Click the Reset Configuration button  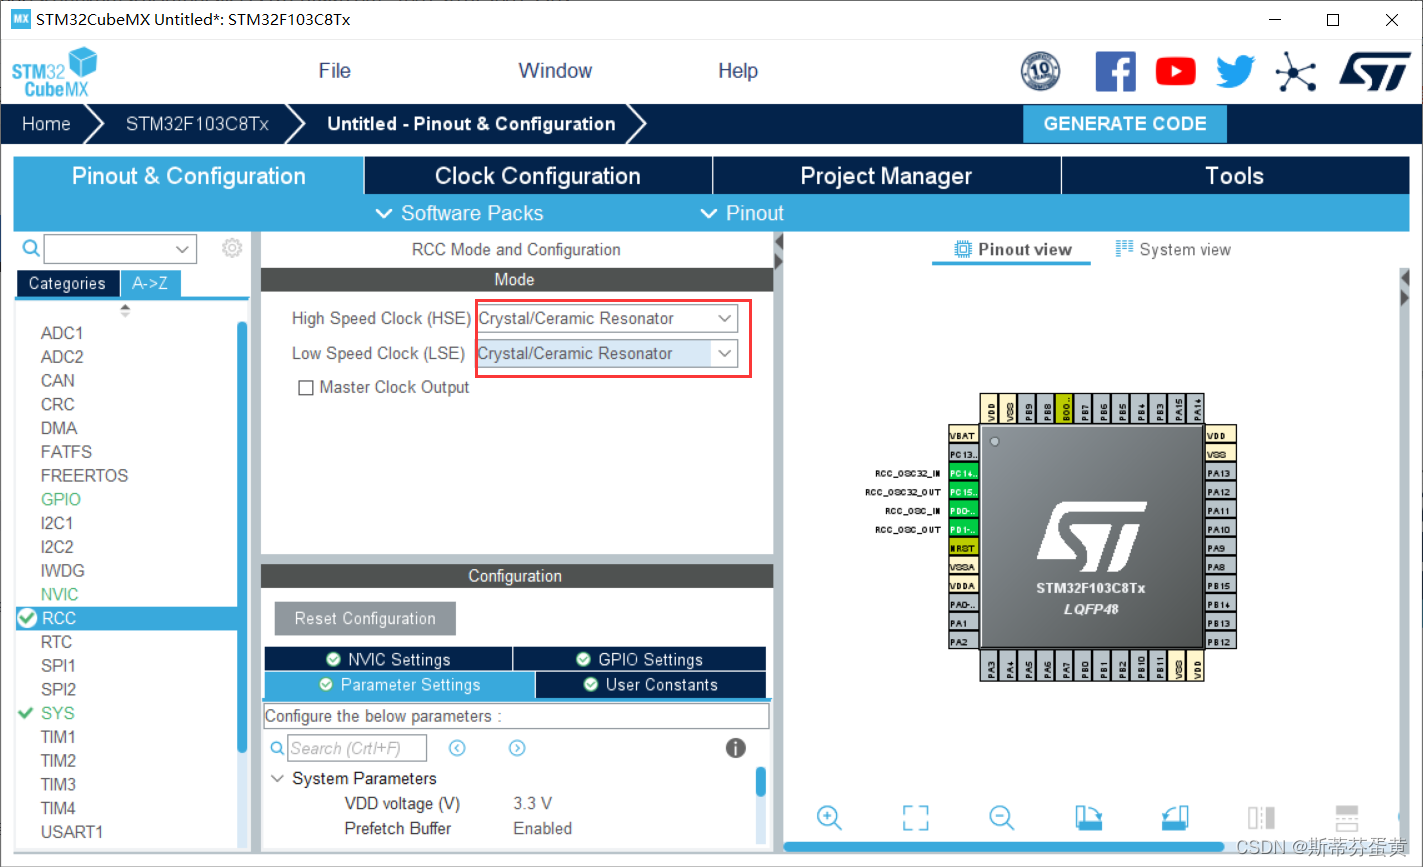pos(365,619)
